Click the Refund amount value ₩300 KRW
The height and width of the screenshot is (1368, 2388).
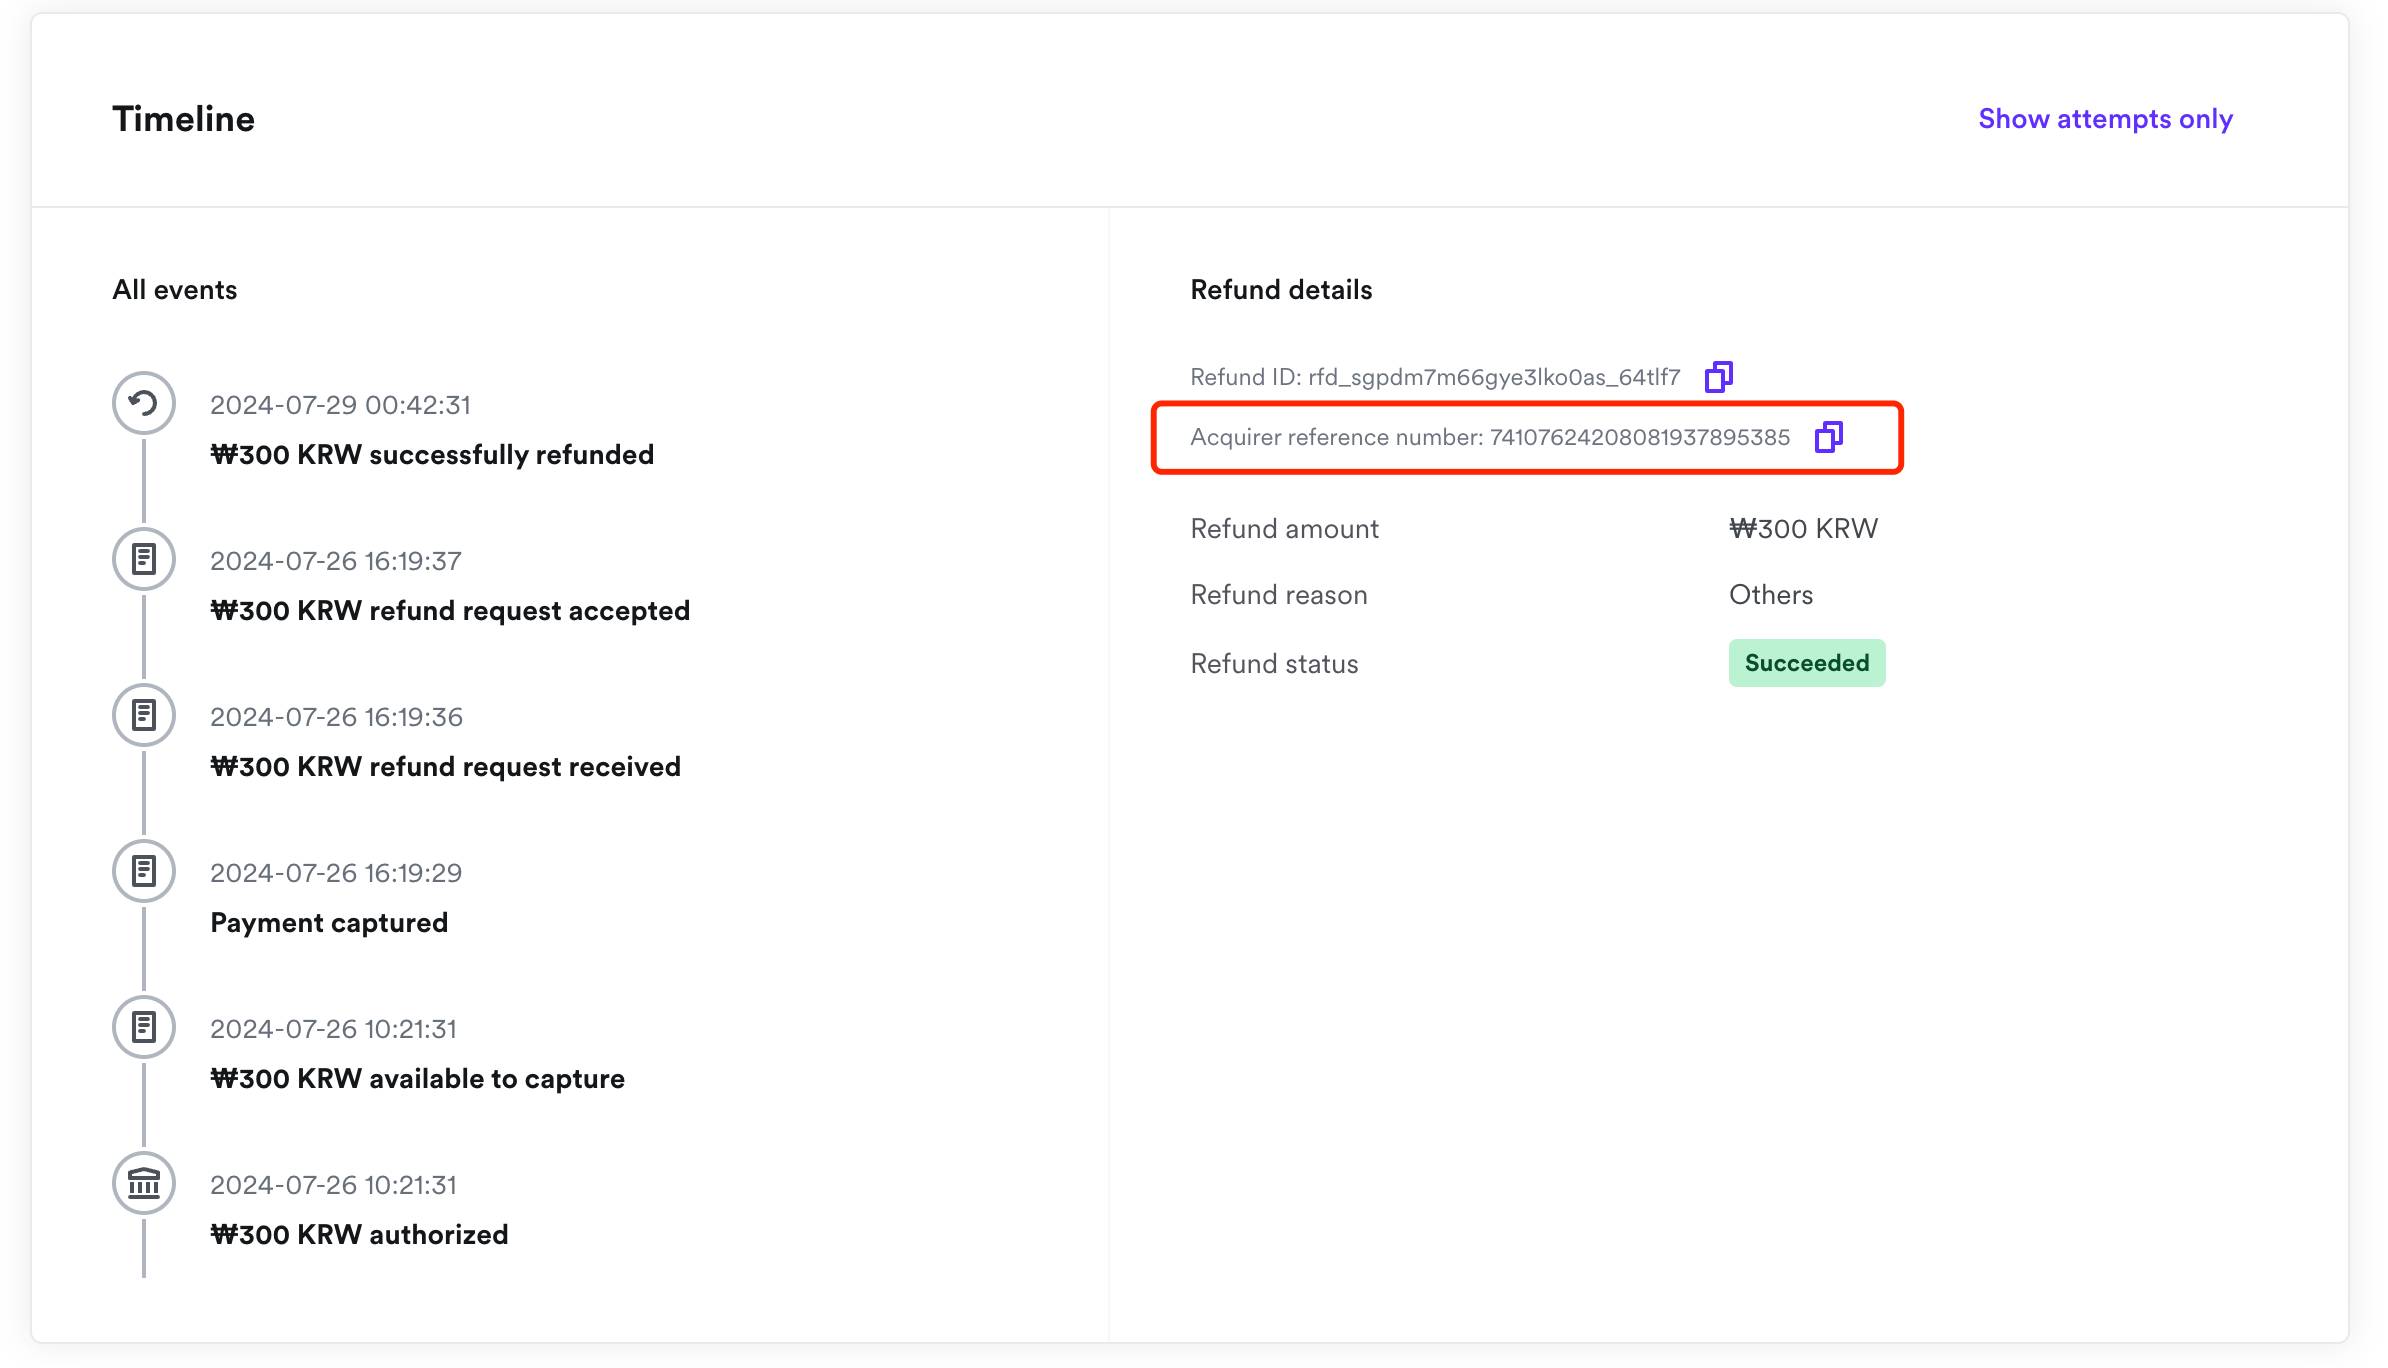point(1803,528)
